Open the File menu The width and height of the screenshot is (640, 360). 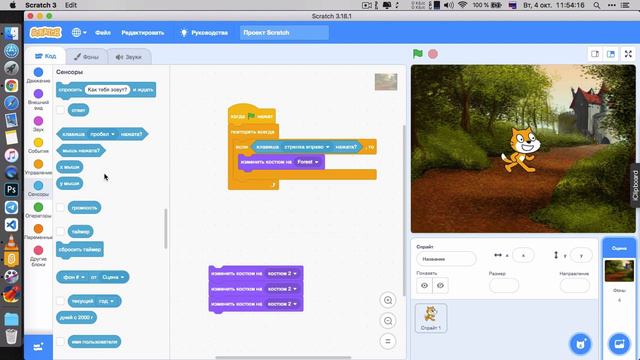[103, 33]
